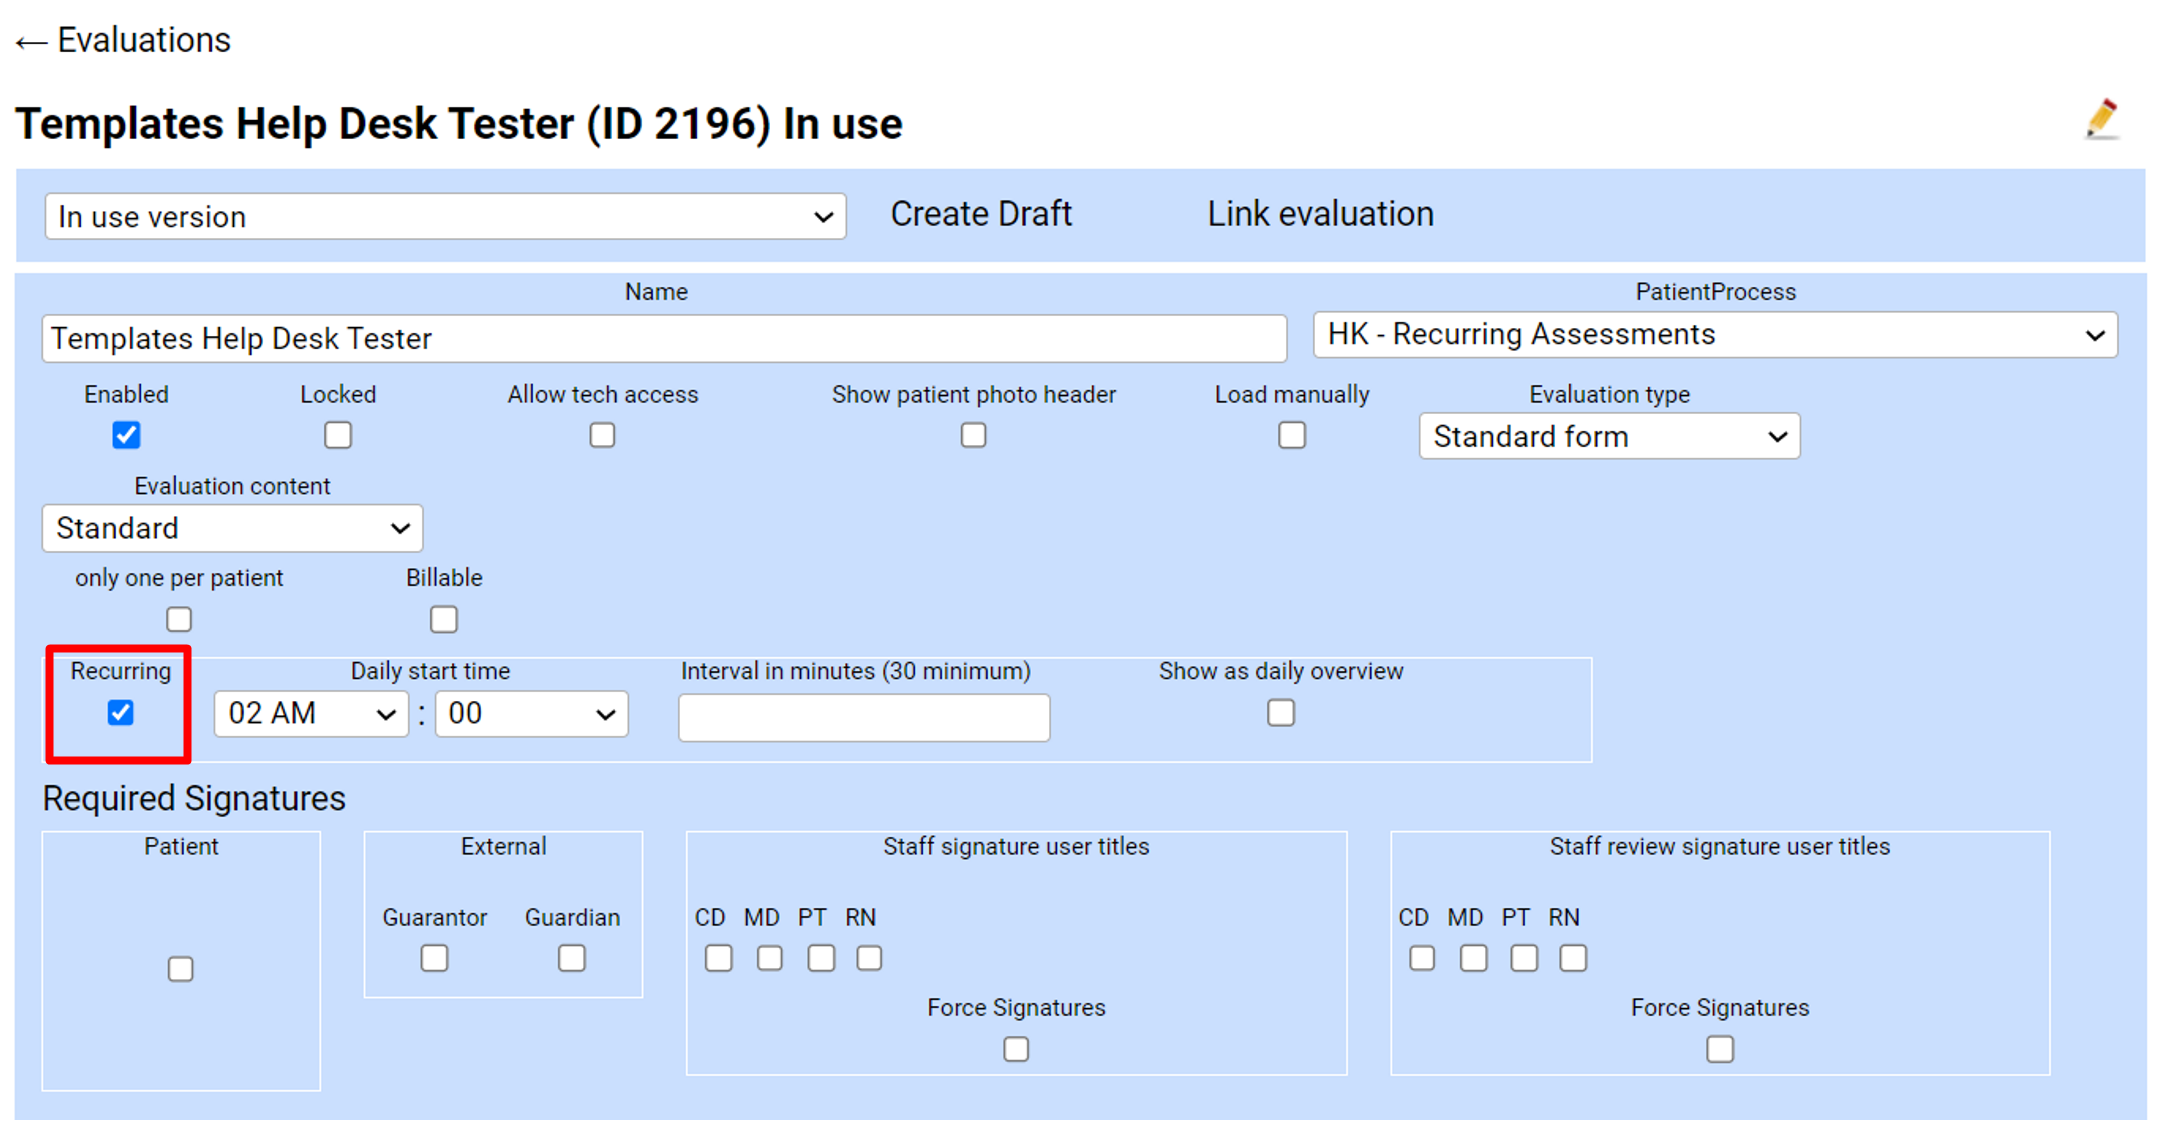Click the Create Draft button
Screen dimensions: 2161x1139
pyautogui.click(x=981, y=213)
